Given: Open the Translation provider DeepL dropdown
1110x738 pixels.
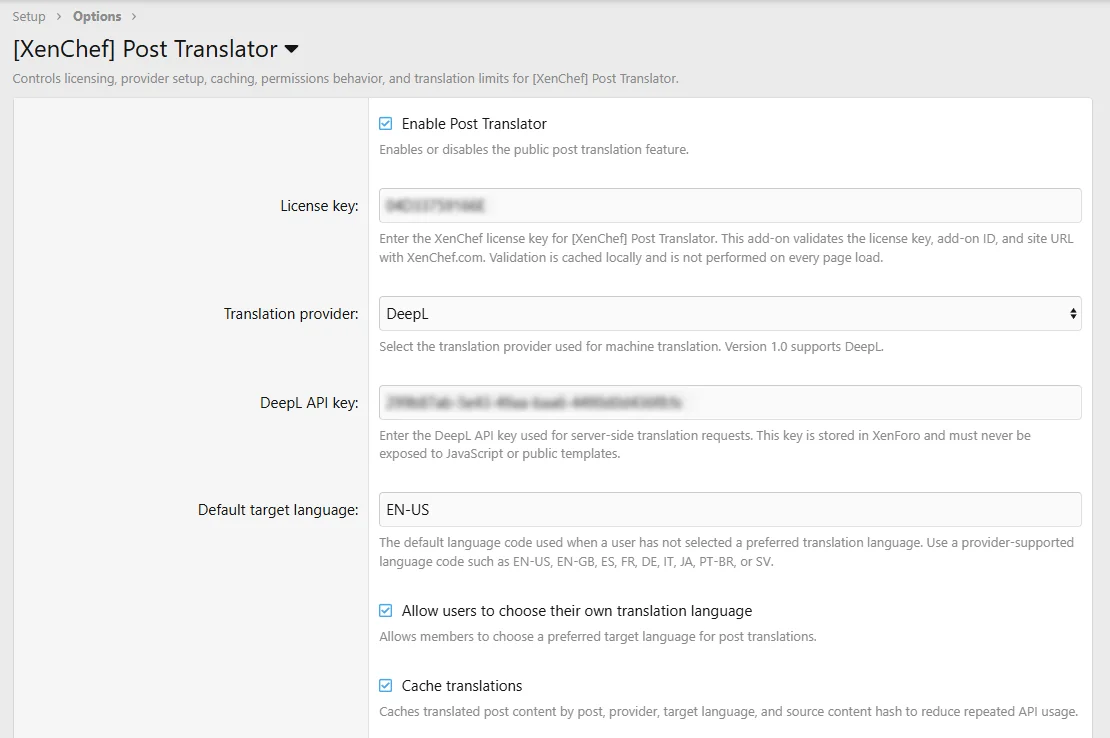Looking at the screenshot, I should [730, 313].
